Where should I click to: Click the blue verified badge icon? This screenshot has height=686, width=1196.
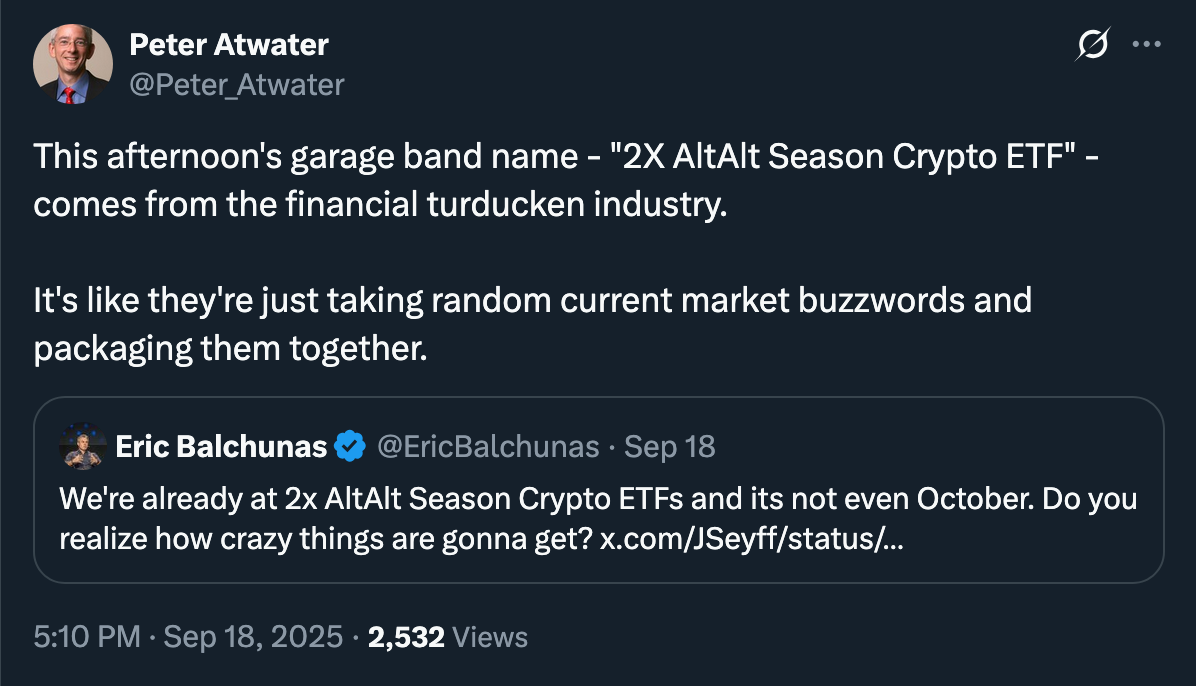pos(348,446)
